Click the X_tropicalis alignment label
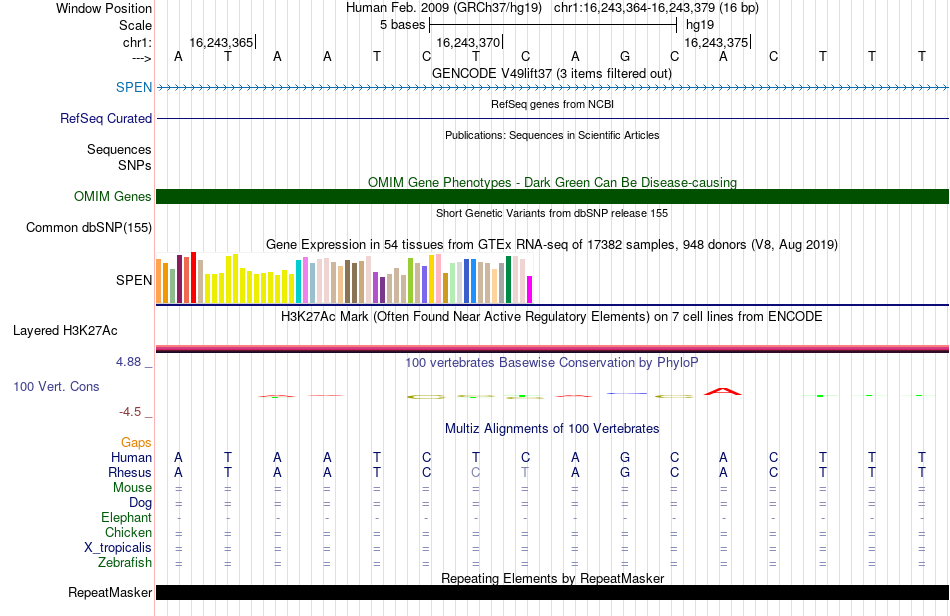The width and height of the screenshot is (950, 616). click(x=118, y=548)
